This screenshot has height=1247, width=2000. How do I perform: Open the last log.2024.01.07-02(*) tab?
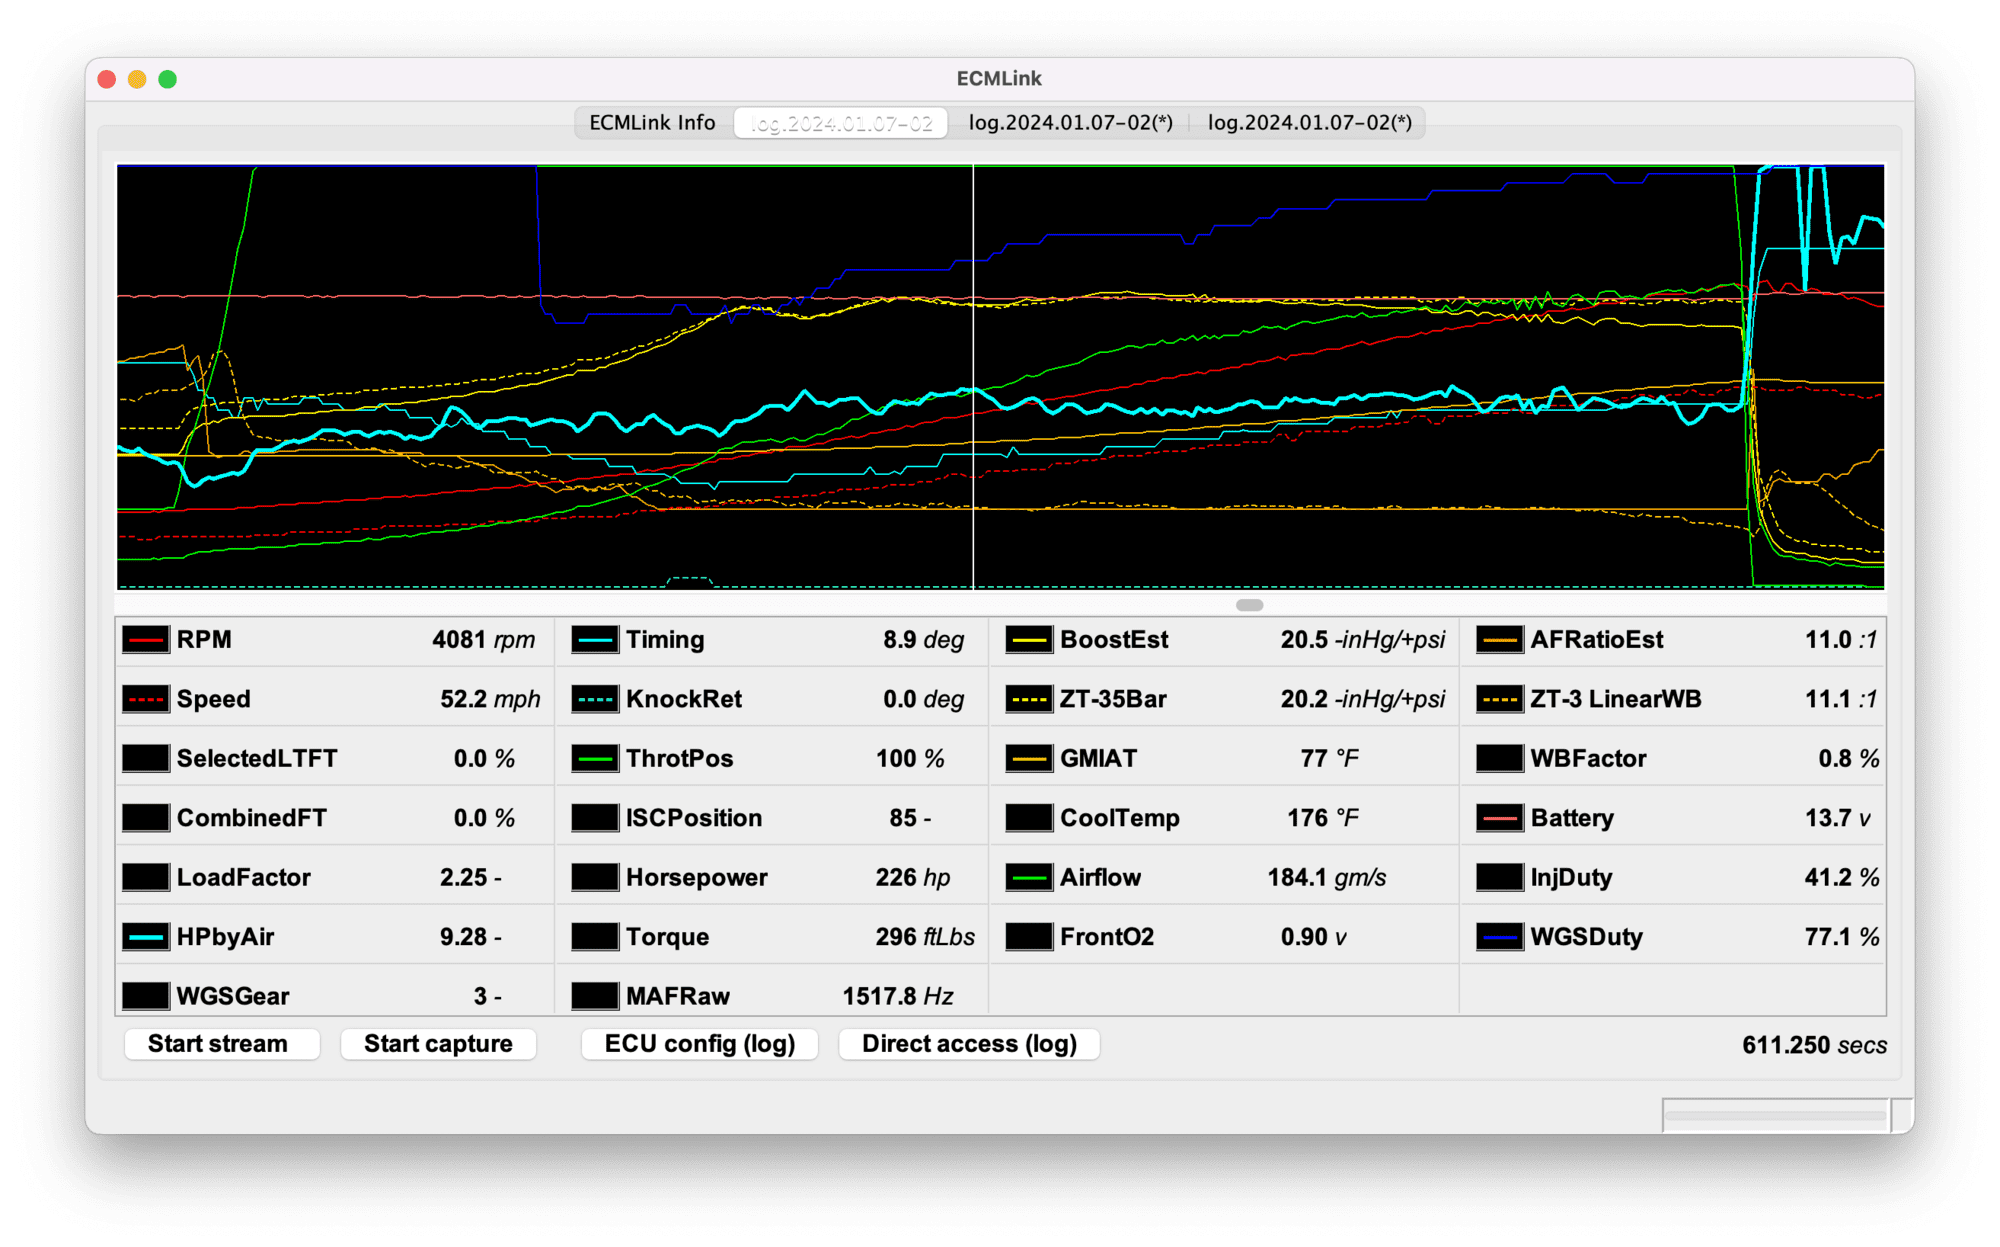tap(1309, 122)
